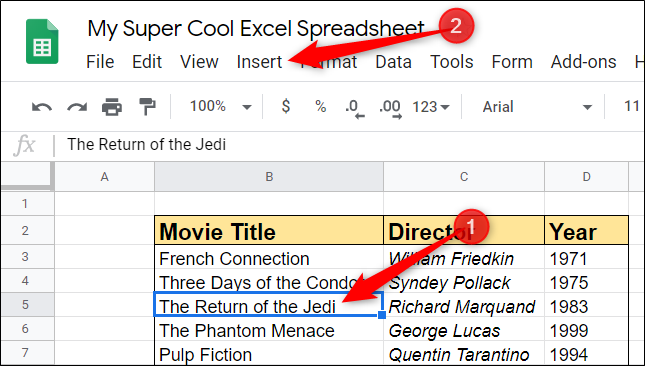Open the 123 number format dropdown
The image size is (645, 366).
point(431,107)
